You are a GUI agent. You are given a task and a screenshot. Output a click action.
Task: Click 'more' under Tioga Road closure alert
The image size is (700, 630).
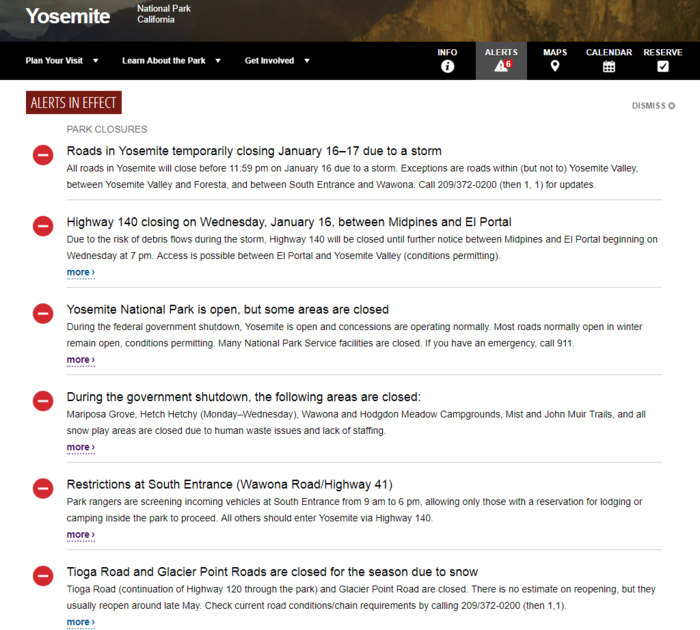(80, 622)
